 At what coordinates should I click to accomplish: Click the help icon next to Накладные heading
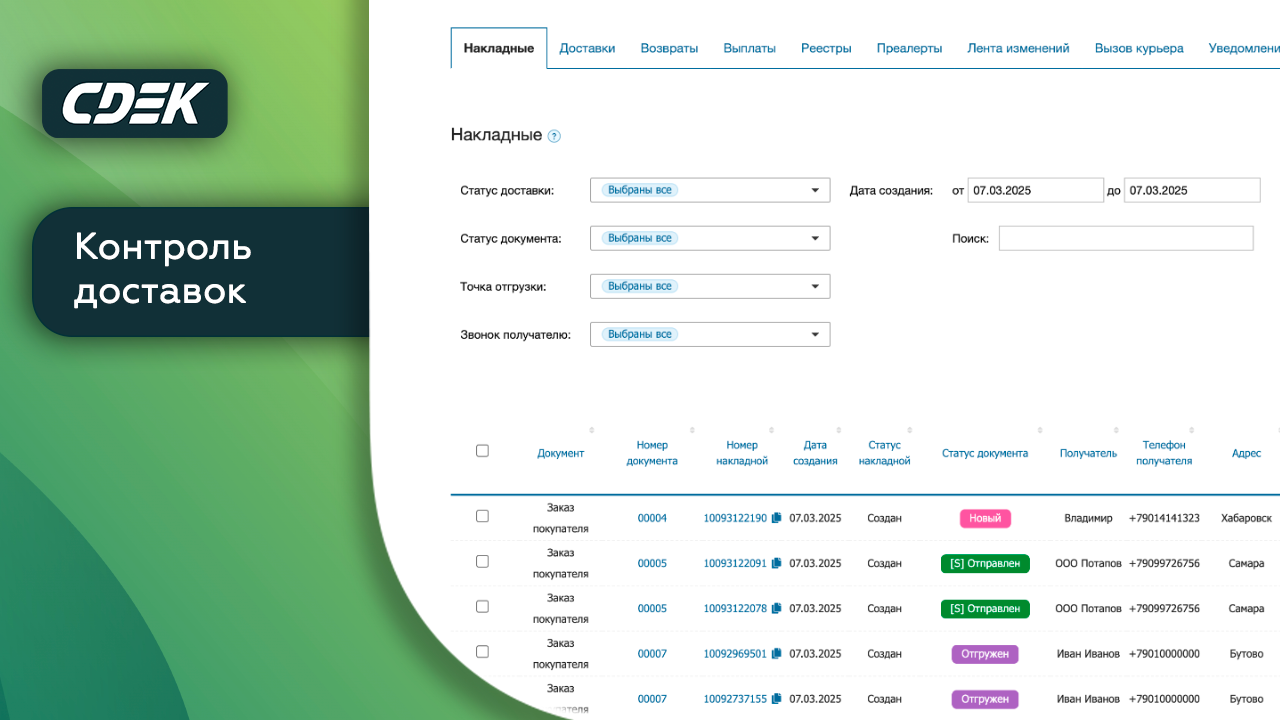[x=554, y=136]
